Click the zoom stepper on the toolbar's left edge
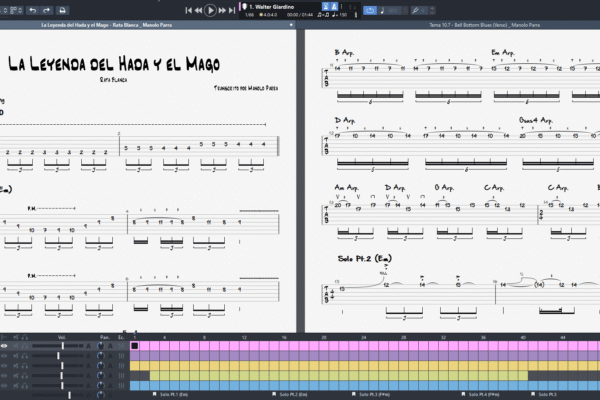 click(x=5, y=10)
